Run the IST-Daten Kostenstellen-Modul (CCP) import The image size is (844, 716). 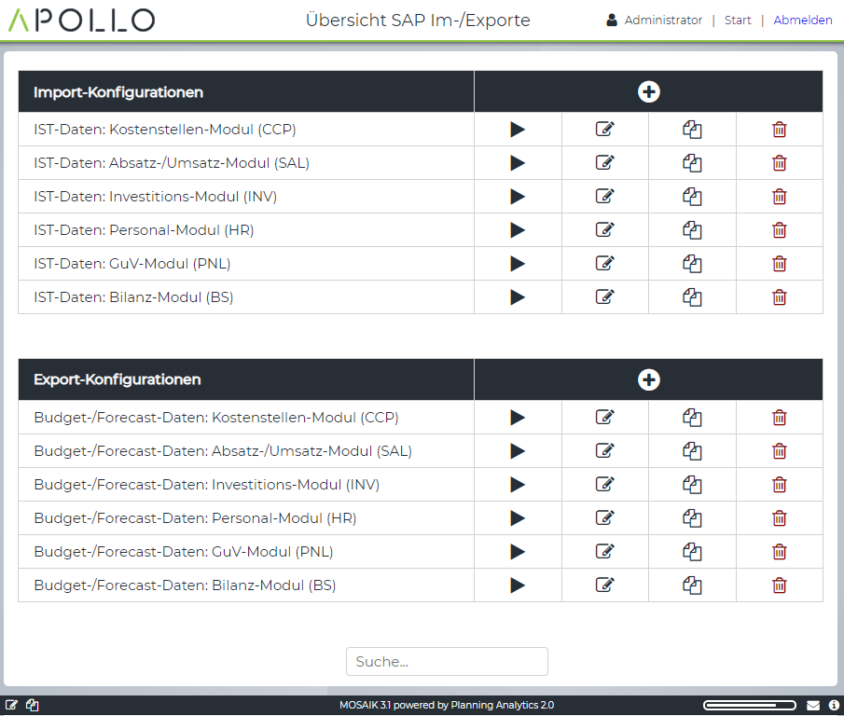coord(517,129)
